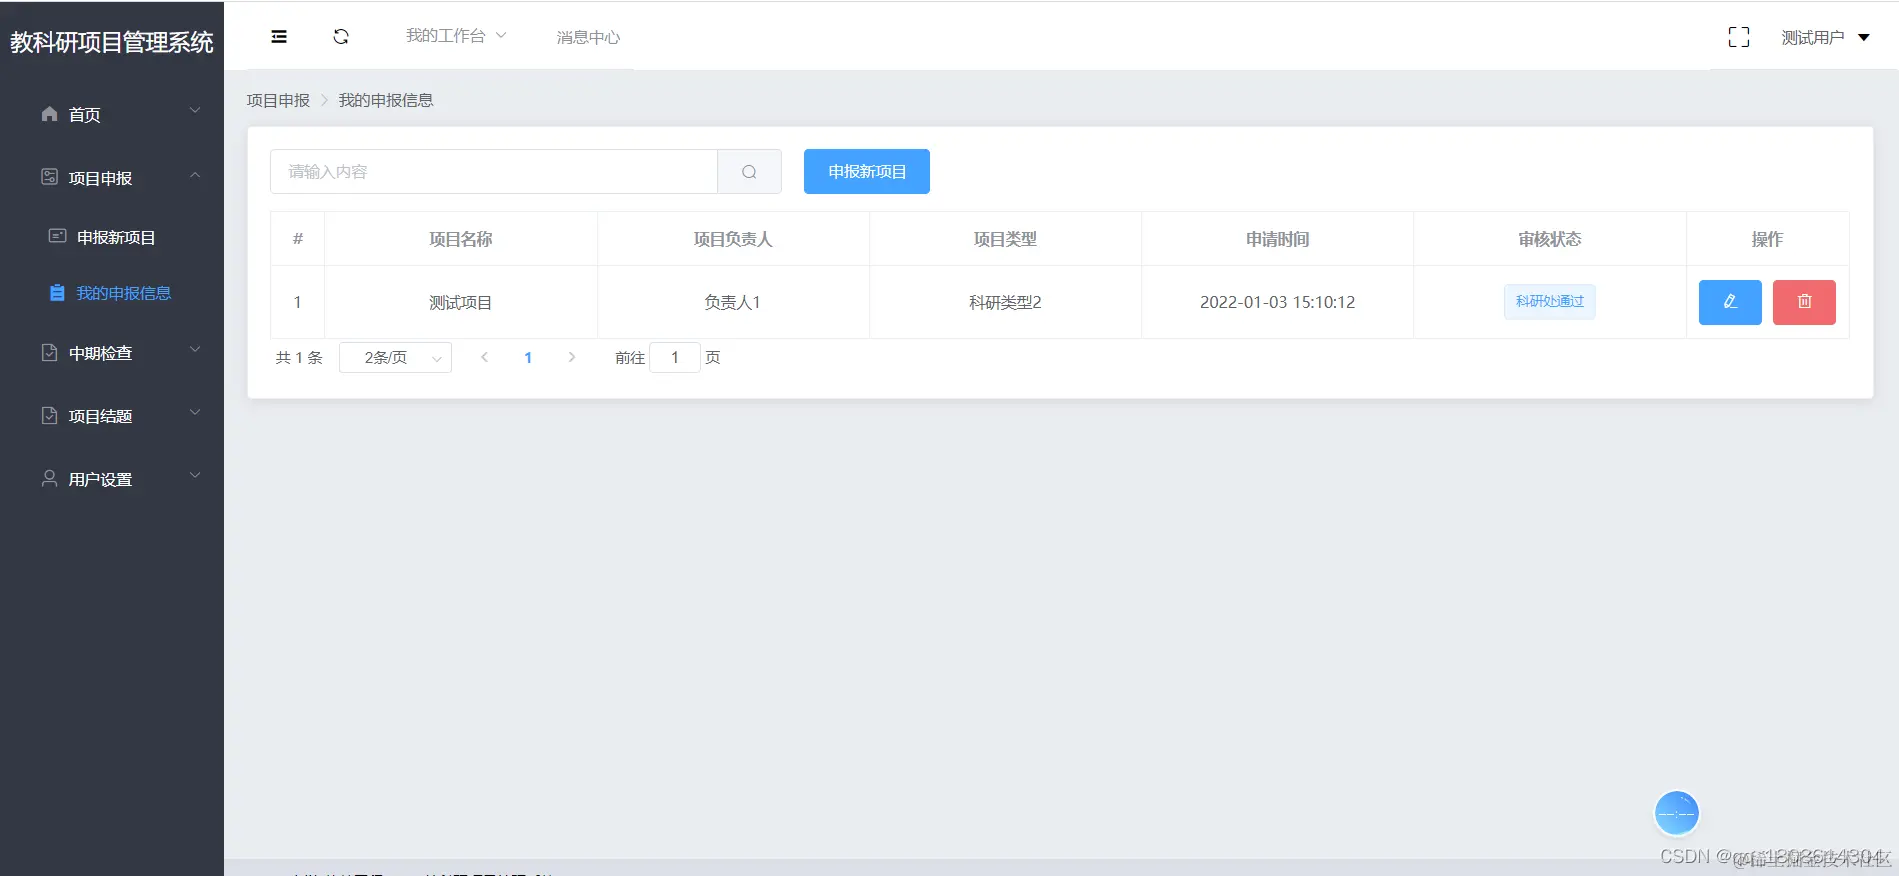Screen dimensions: 1899x876
Task: Click the 项目名称 column header
Action: pyautogui.click(x=460, y=239)
